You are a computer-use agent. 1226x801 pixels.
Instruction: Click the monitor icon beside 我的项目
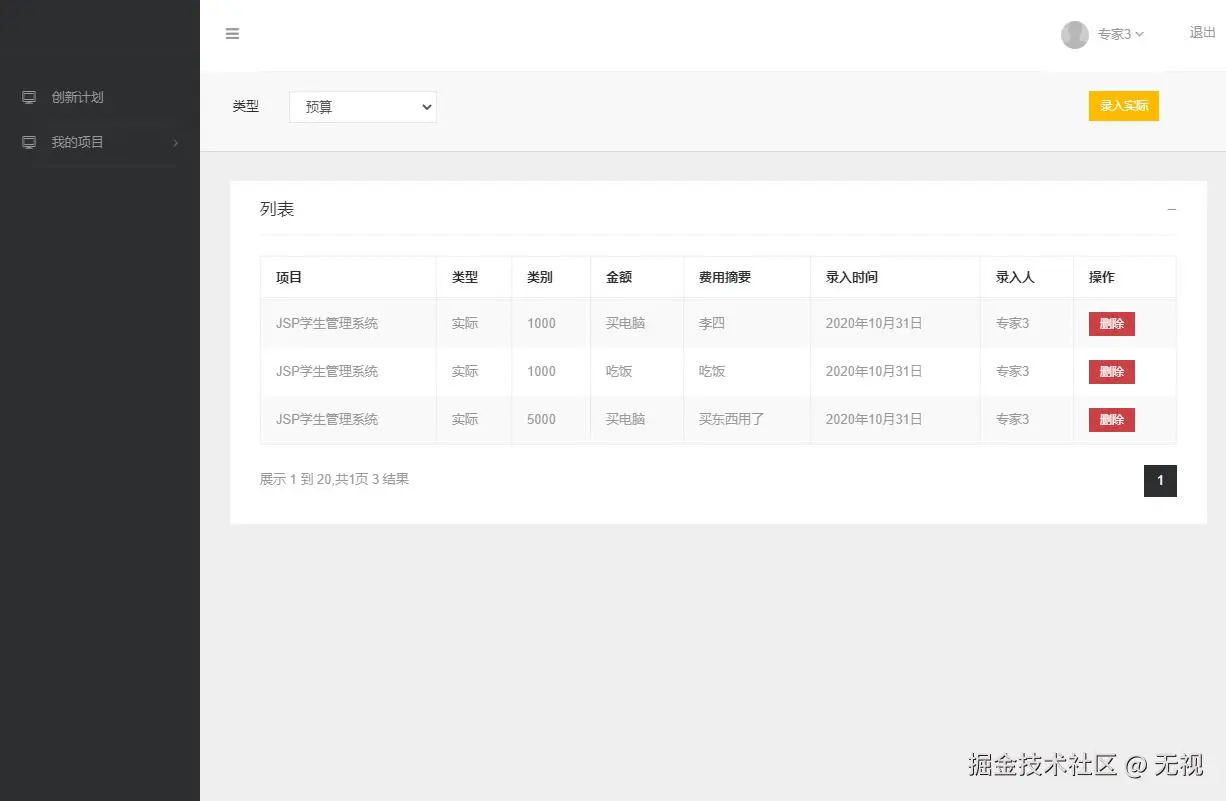pyautogui.click(x=29, y=142)
